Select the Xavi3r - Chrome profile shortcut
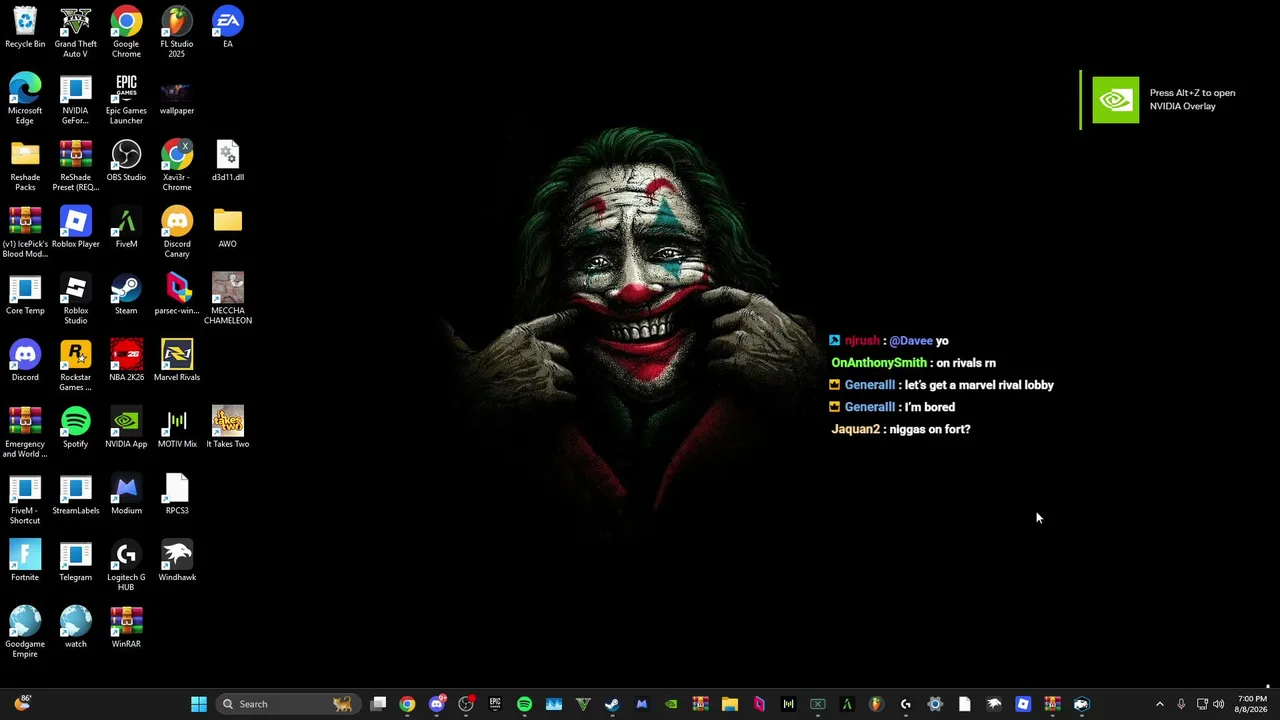Image resolution: width=1280 pixels, height=720 pixels. coord(177,166)
